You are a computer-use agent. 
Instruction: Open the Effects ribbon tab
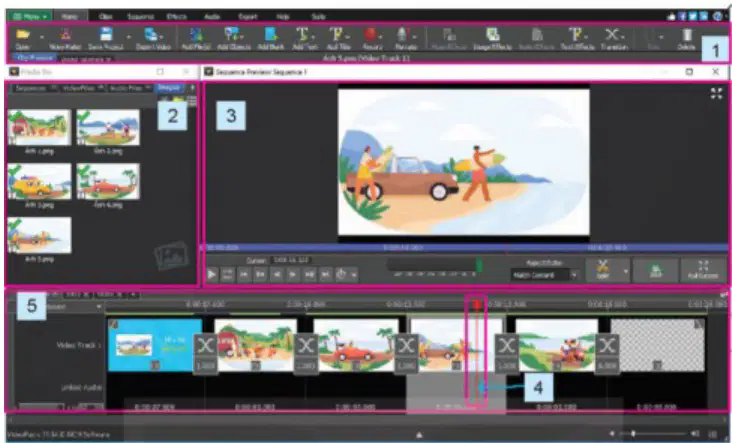[x=177, y=16]
